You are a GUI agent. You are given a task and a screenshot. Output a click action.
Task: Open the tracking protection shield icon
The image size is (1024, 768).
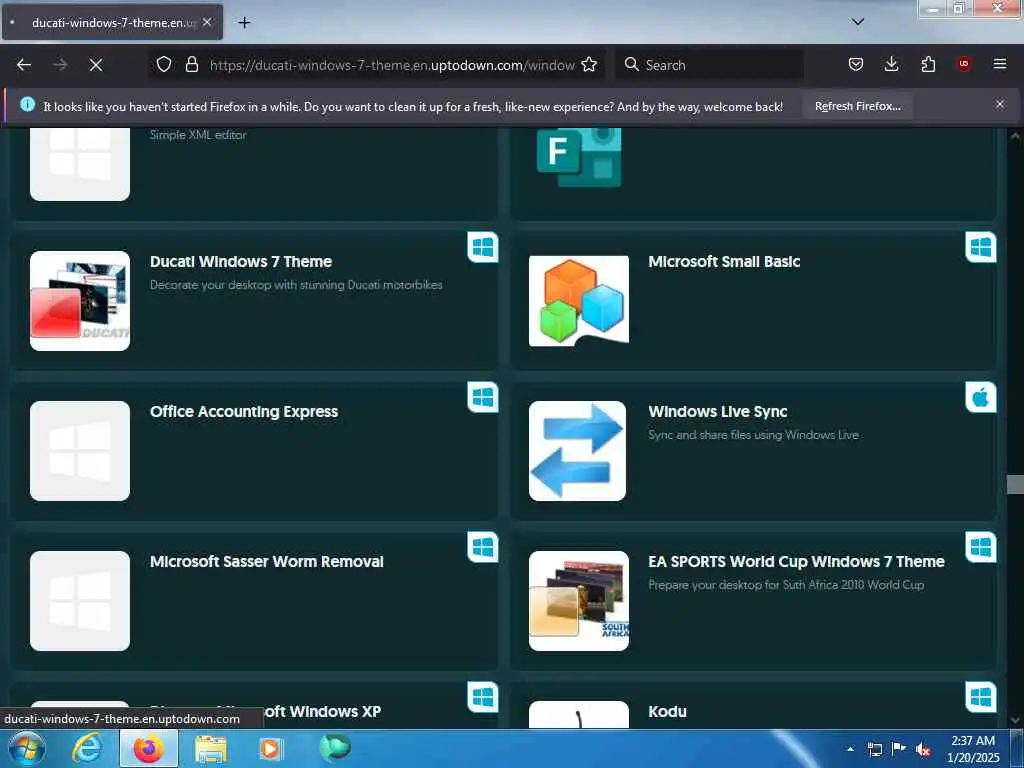tap(164, 64)
